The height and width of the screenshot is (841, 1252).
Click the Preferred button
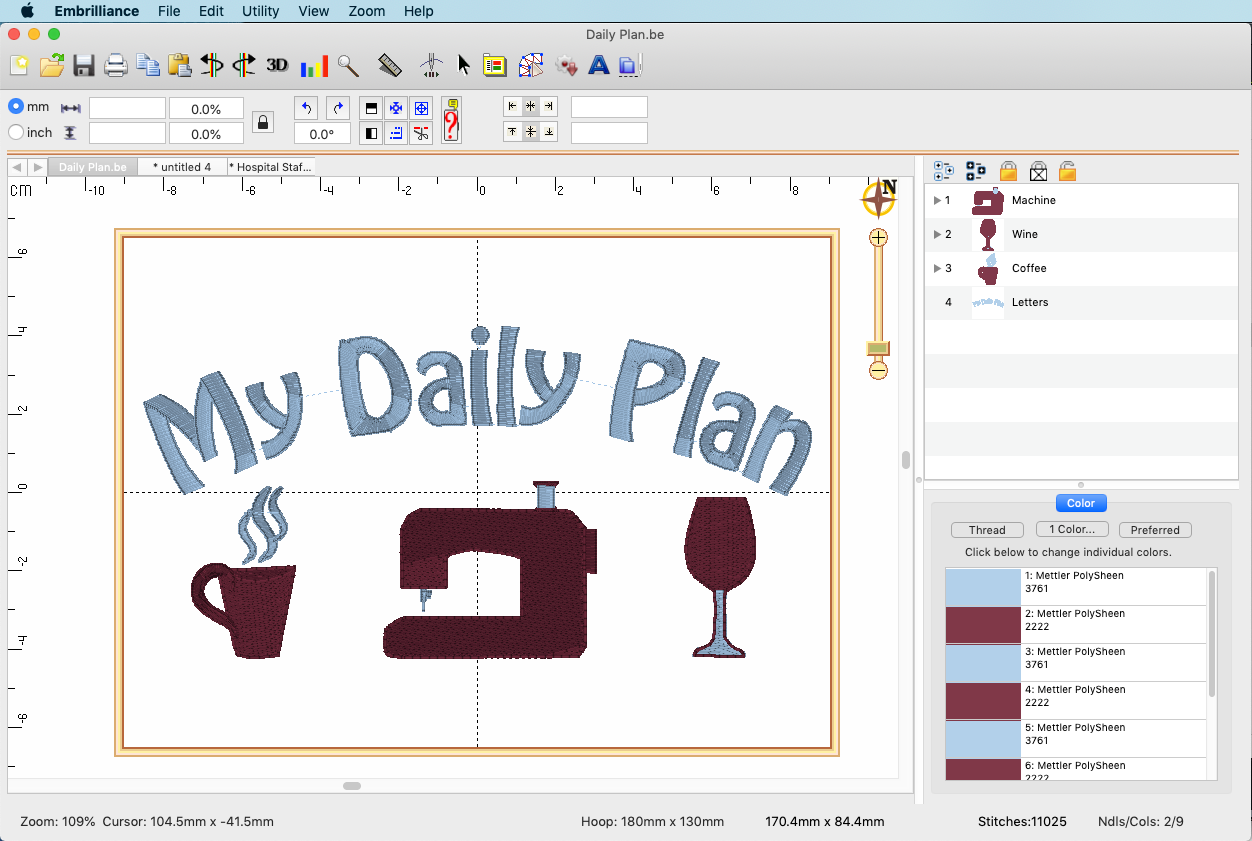click(1155, 530)
